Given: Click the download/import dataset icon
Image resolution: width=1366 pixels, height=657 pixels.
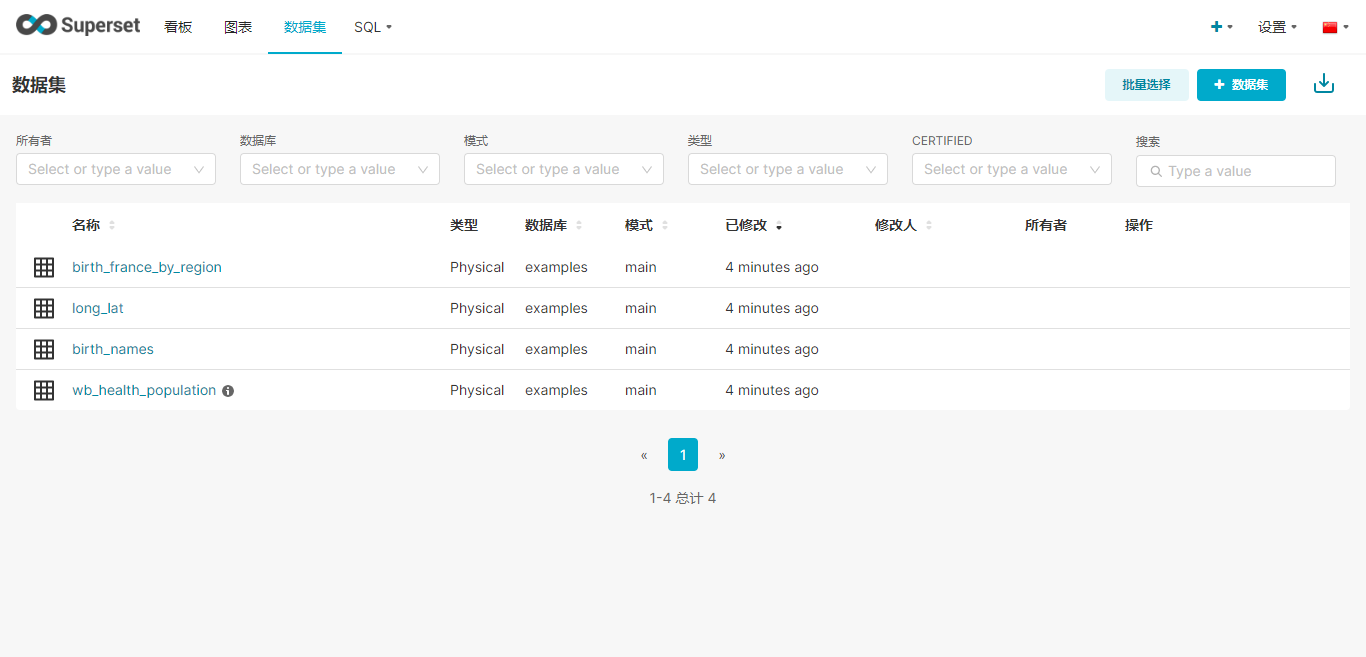Looking at the screenshot, I should pyautogui.click(x=1323, y=84).
